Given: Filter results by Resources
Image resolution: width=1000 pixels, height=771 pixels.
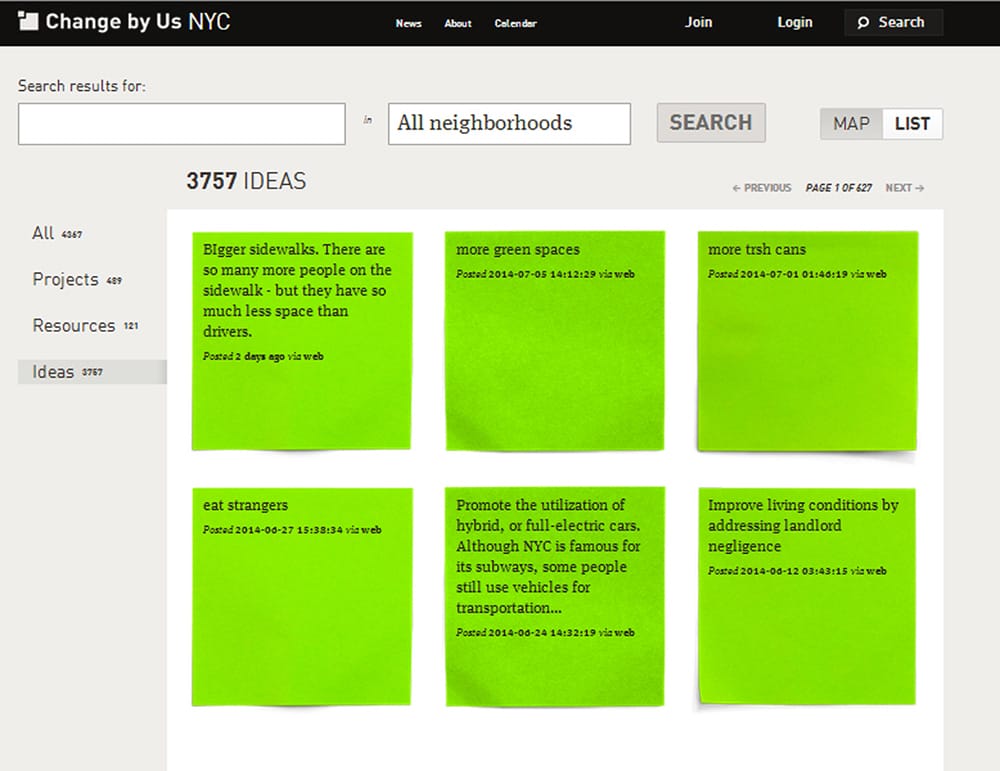Looking at the screenshot, I should point(73,326).
